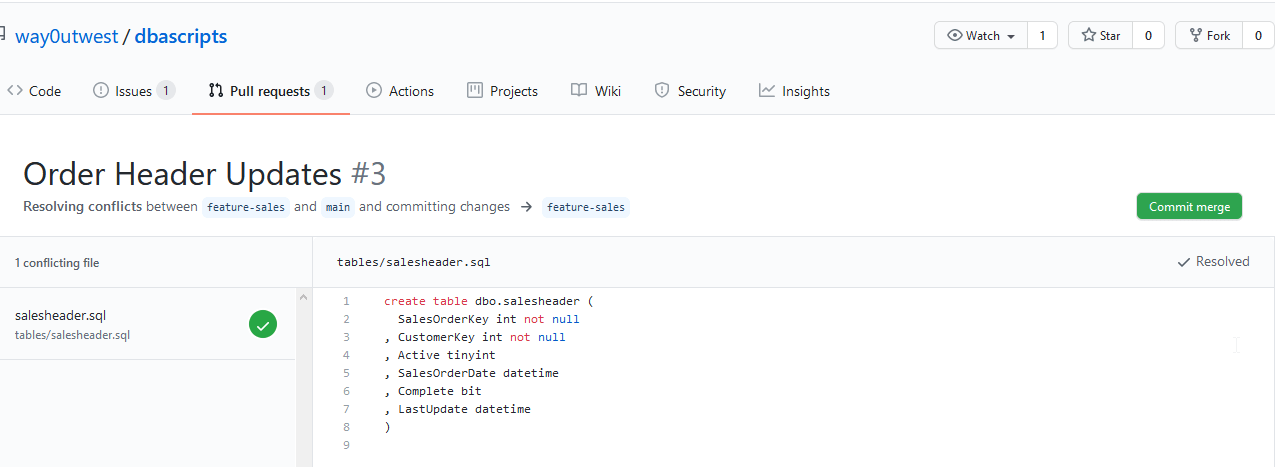Click the Projects board icon

475,91
